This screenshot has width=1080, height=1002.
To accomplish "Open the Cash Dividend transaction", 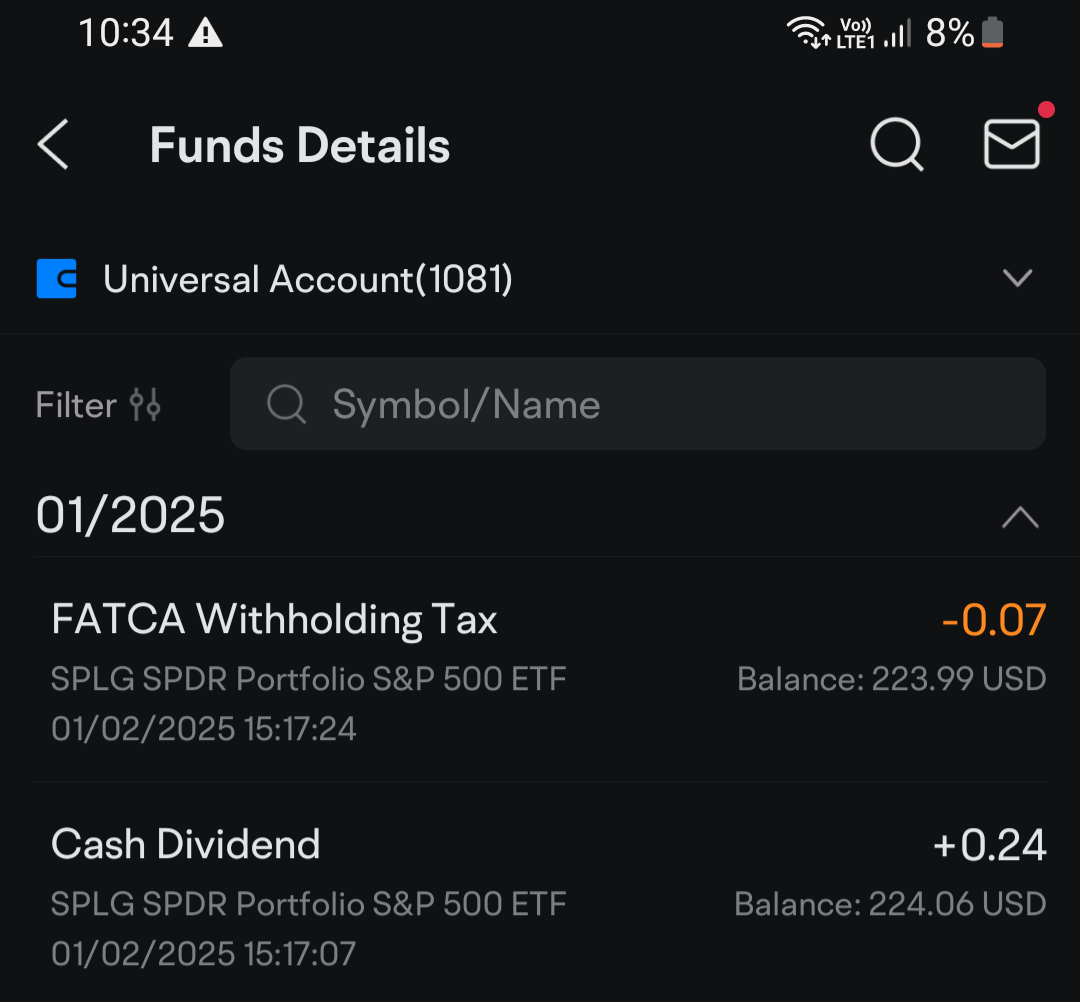I will (x=186, y=844).
